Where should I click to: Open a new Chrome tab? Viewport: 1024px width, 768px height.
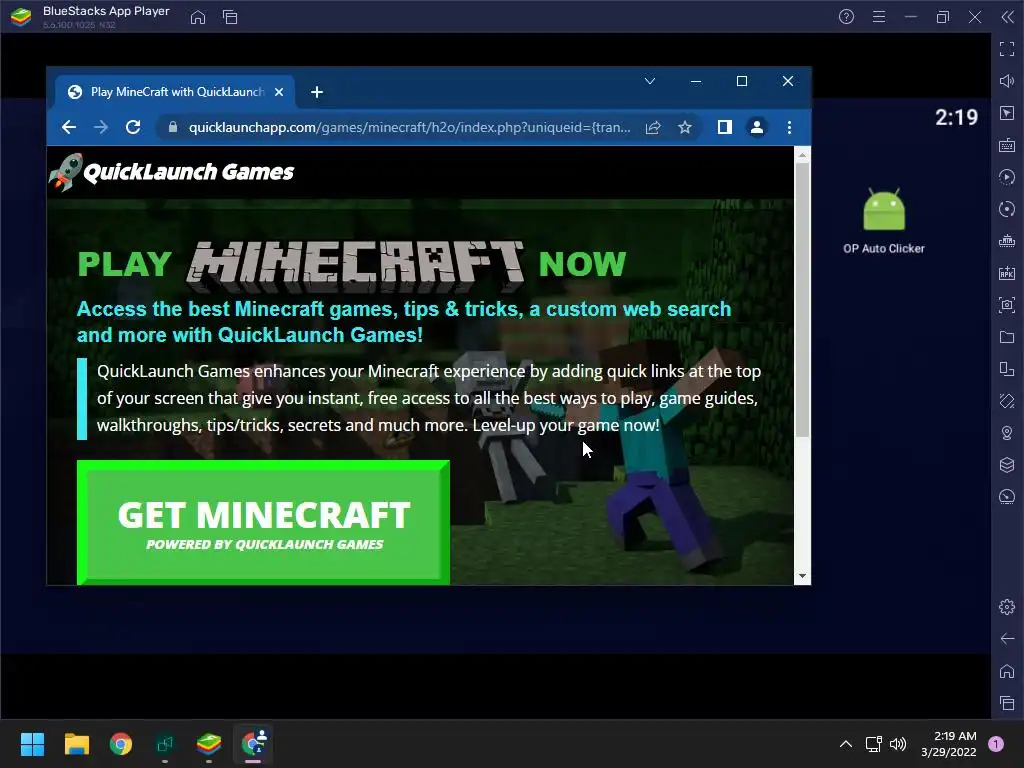pyautogui.click(x=317, y=92)
